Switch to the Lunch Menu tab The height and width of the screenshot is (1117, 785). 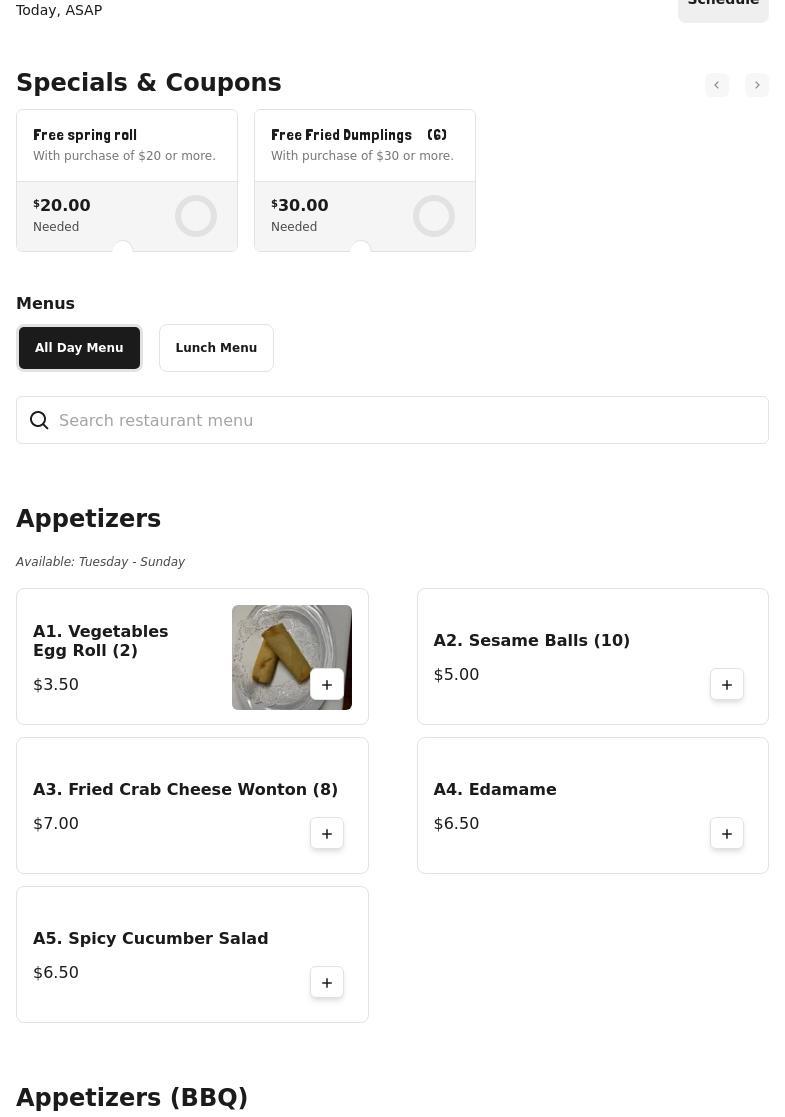[216, 348]
